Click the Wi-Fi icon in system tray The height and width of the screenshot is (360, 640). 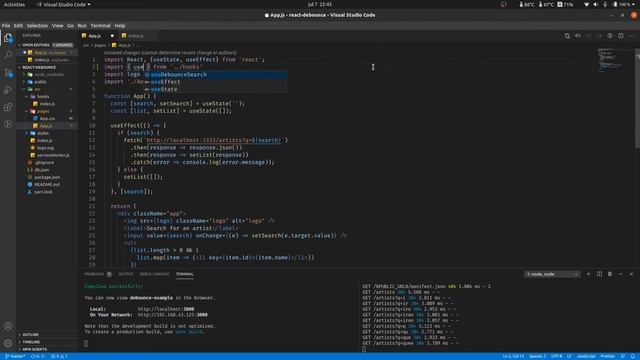click(x=587, y=4)
